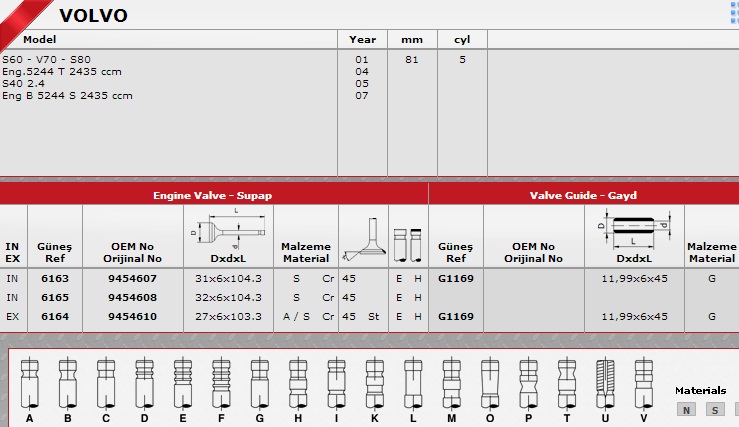739x427 pixels.
Task: Open Güneş reference 6163
Action: (54, 279)
